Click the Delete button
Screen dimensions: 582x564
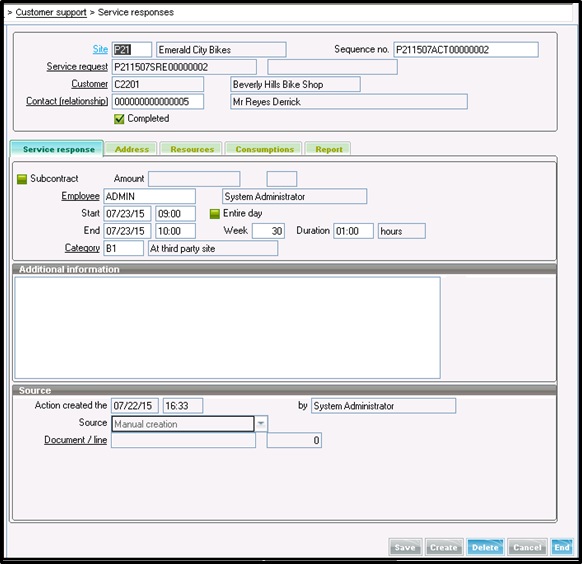(x=485, y=547)
